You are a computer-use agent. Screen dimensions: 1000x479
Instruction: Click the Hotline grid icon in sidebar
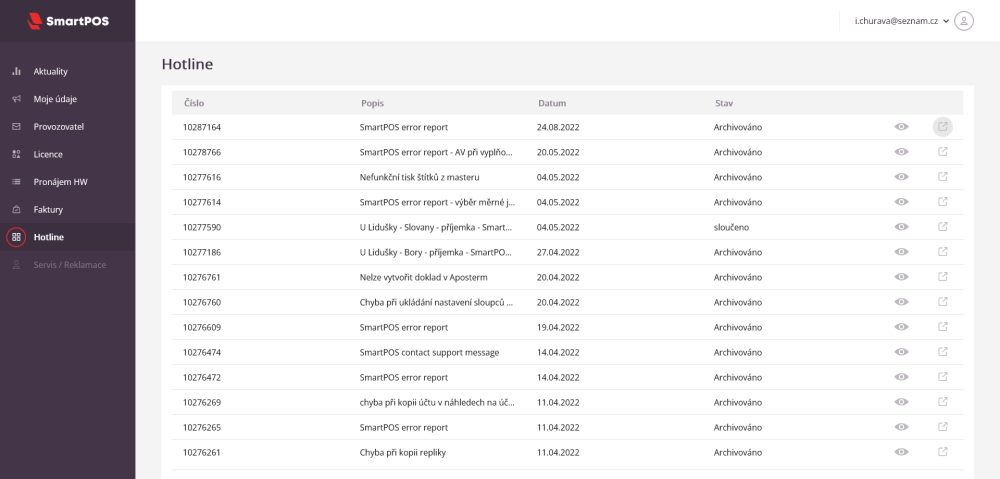pyautogui.click(x=16, y=237)
